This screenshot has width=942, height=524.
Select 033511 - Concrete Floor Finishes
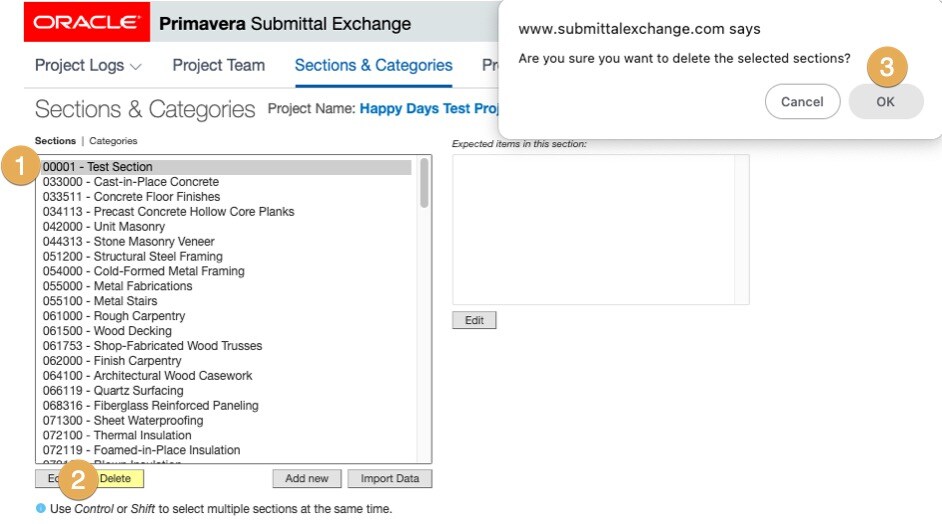point(226,196)
